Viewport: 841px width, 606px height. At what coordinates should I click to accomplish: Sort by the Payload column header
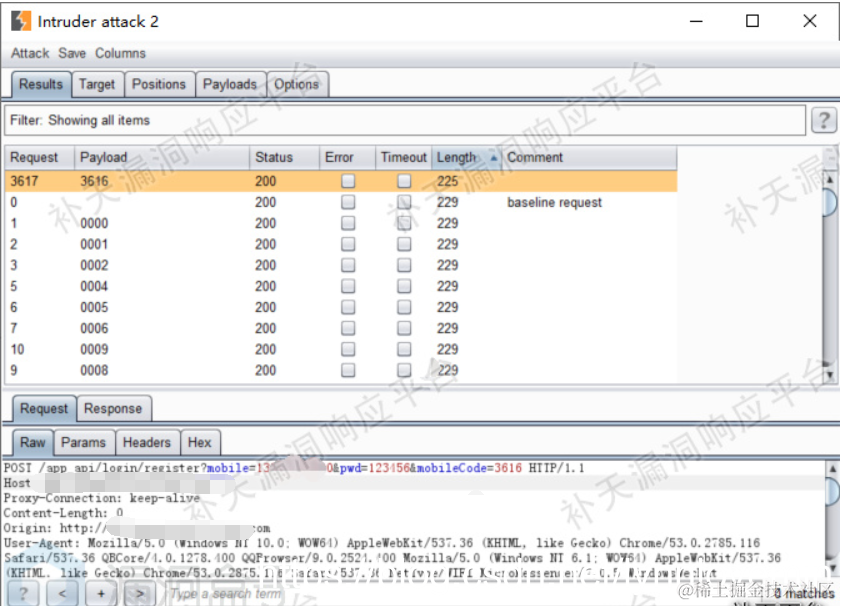click(162, 158)
